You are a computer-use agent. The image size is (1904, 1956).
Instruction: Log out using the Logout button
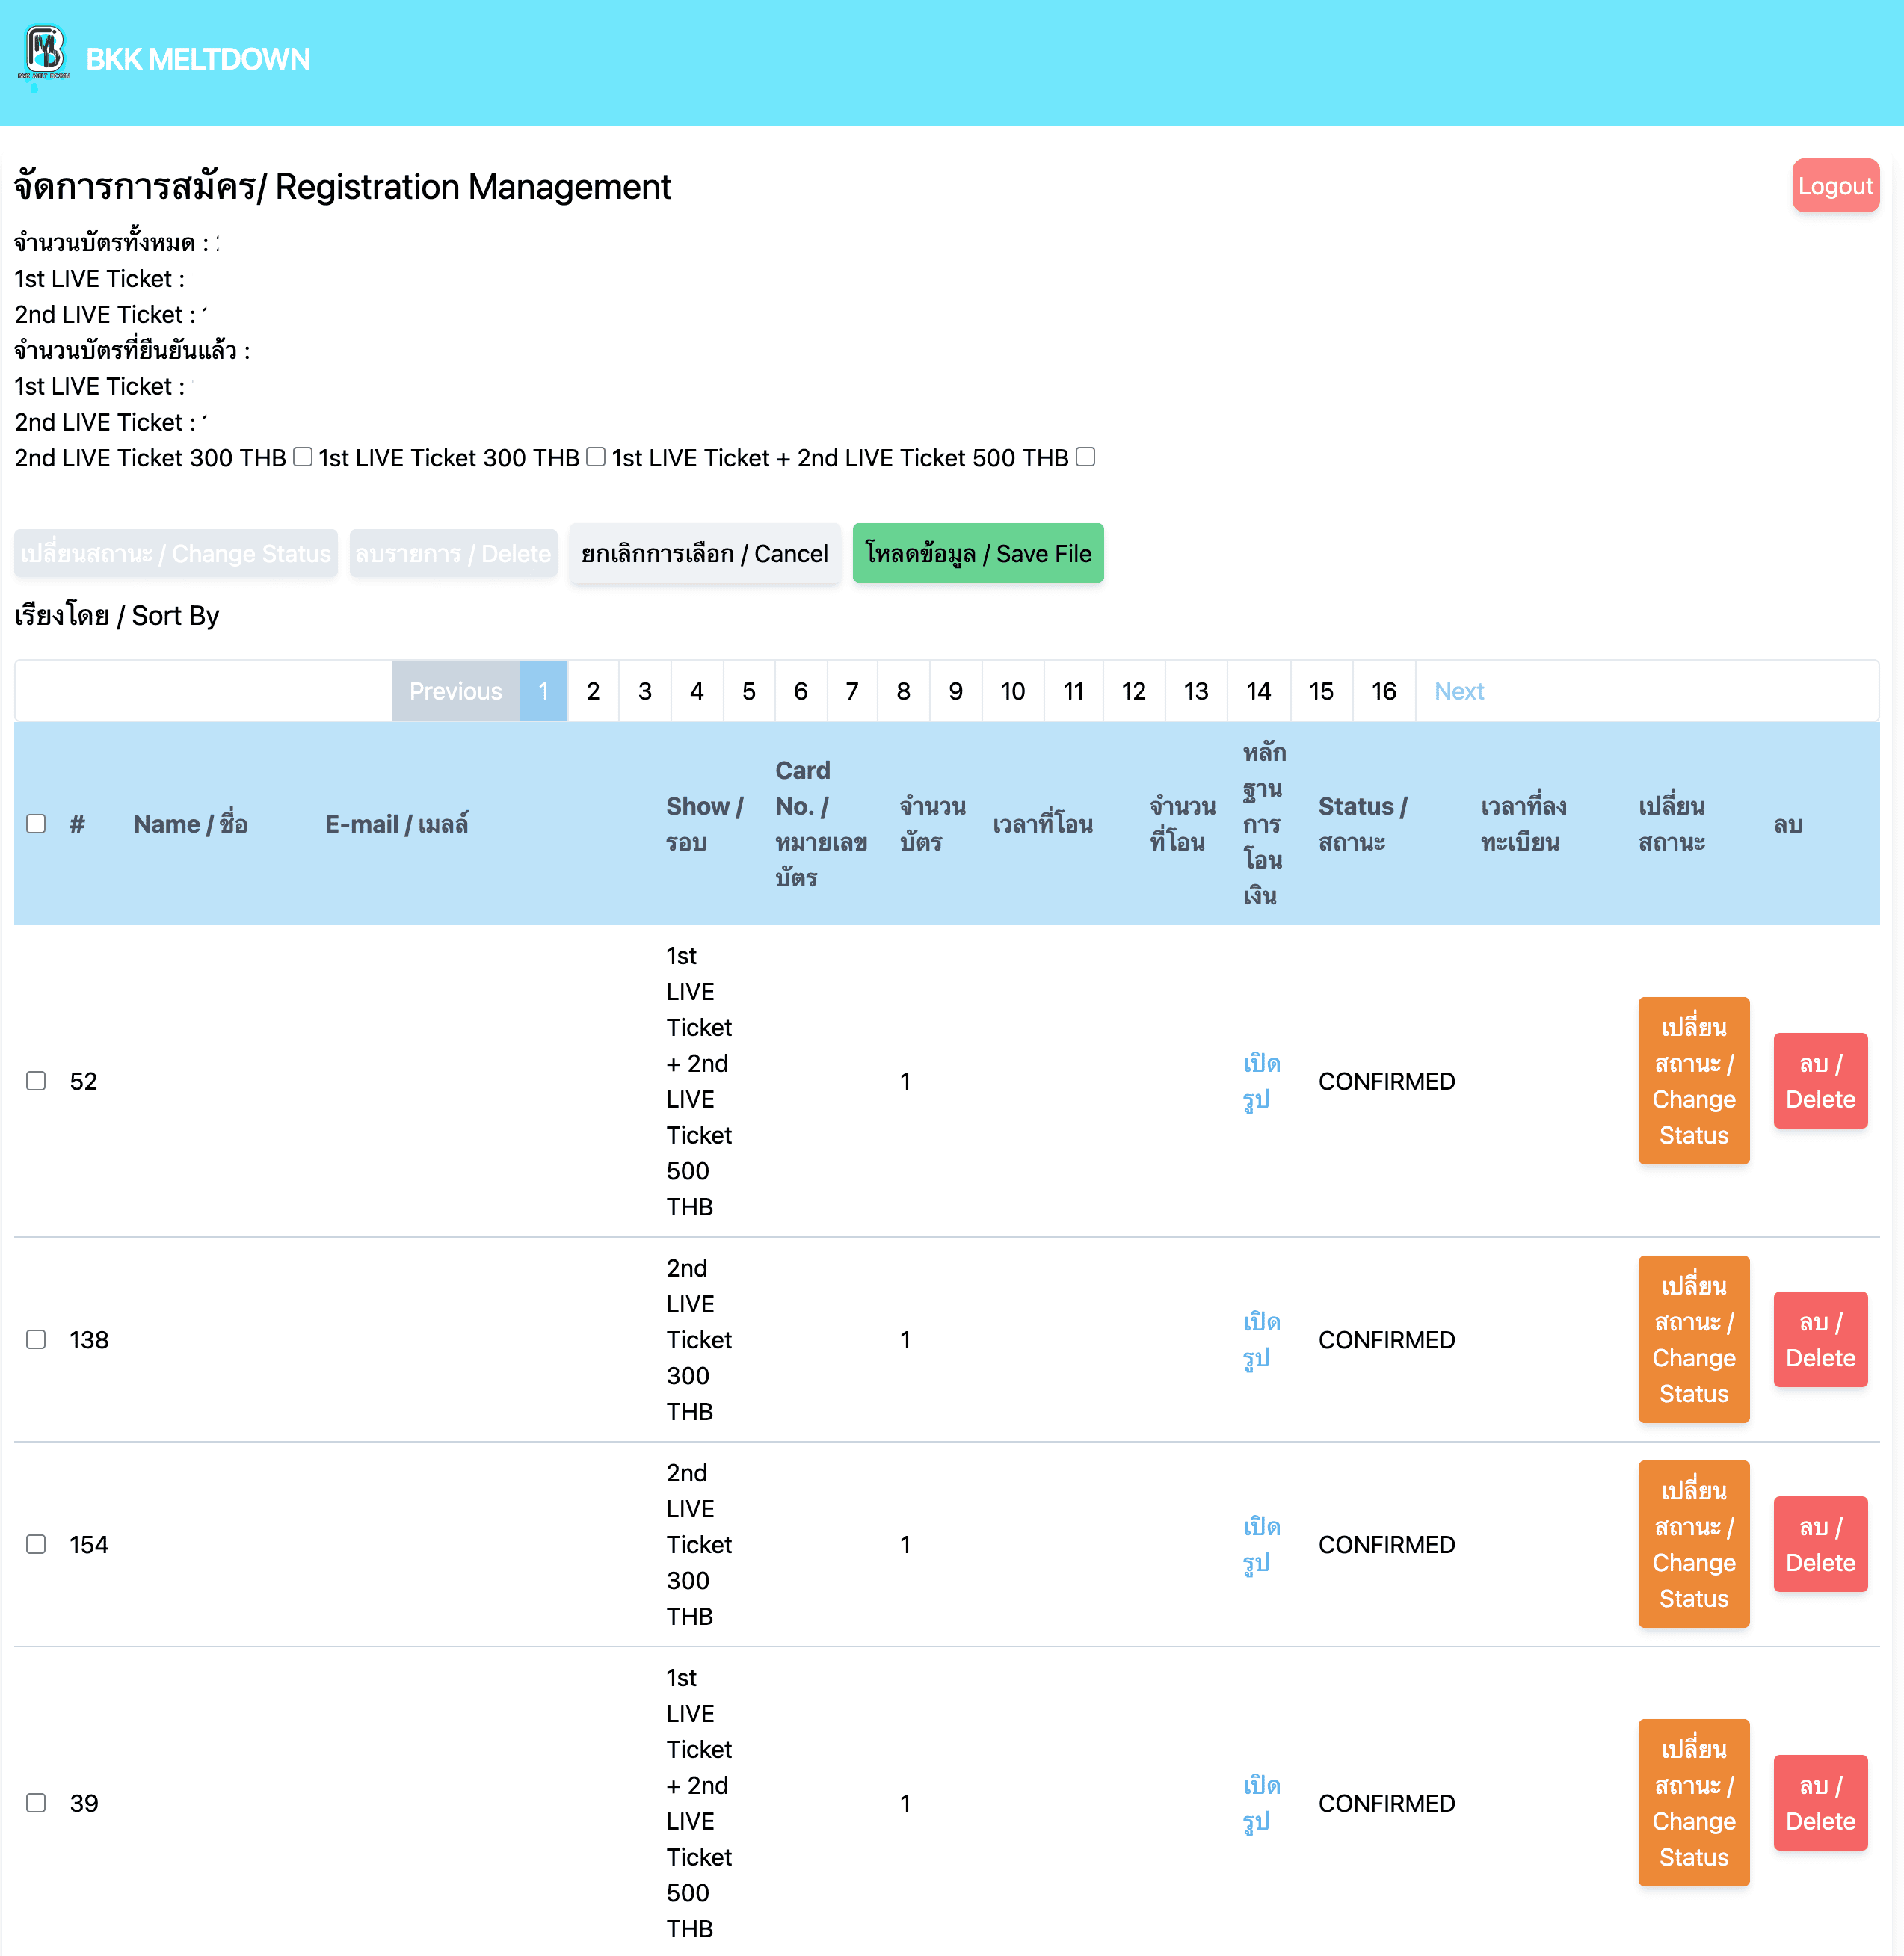pos(1835,186)
